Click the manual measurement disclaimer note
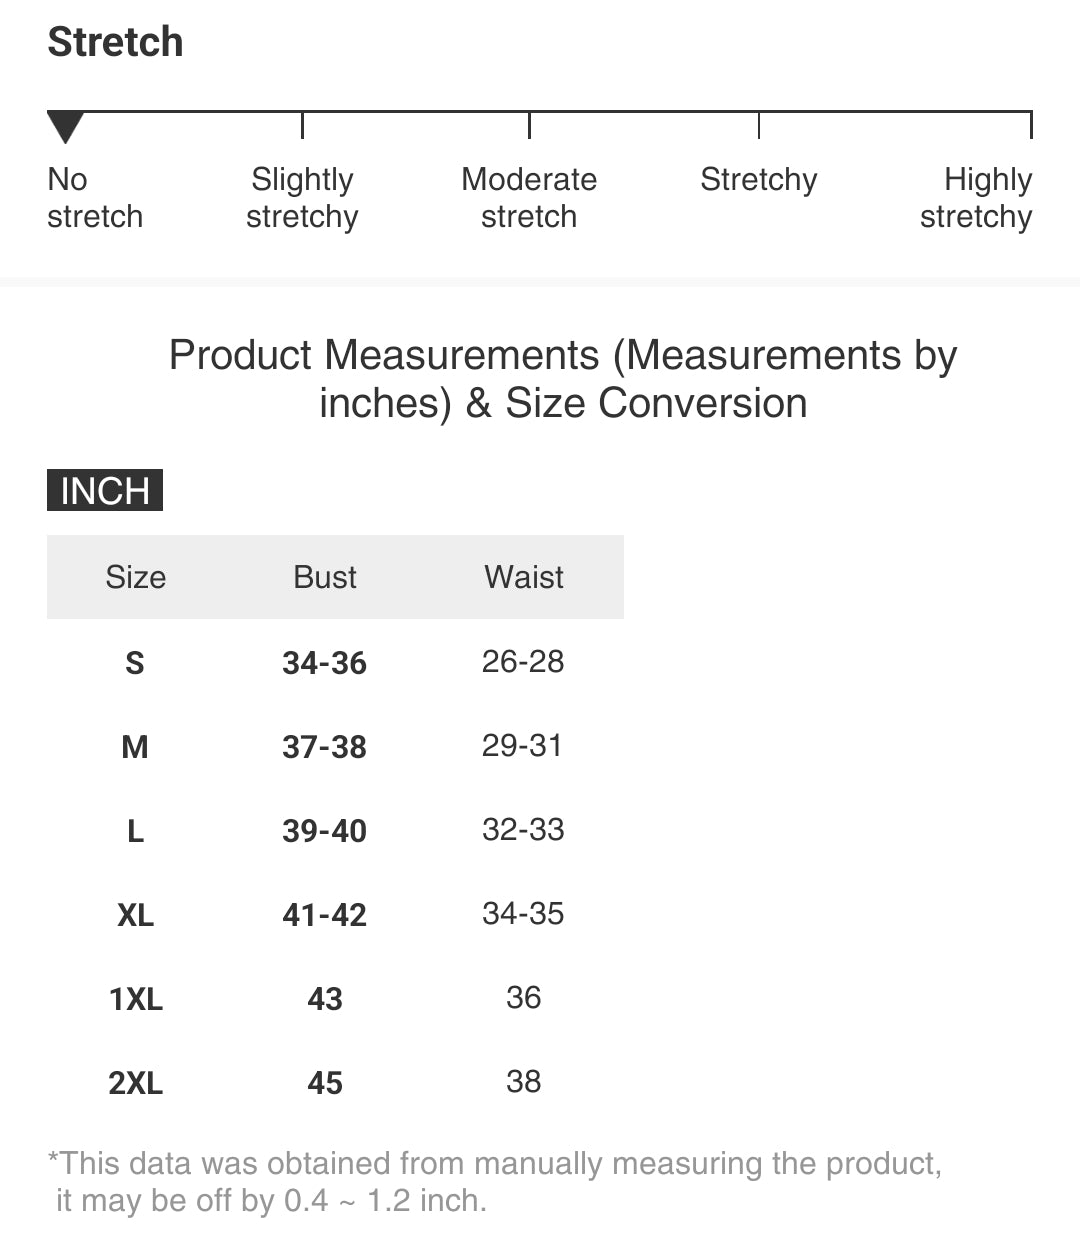The height and width of the screenshot is (1239, 1080). click(495, 1181)
